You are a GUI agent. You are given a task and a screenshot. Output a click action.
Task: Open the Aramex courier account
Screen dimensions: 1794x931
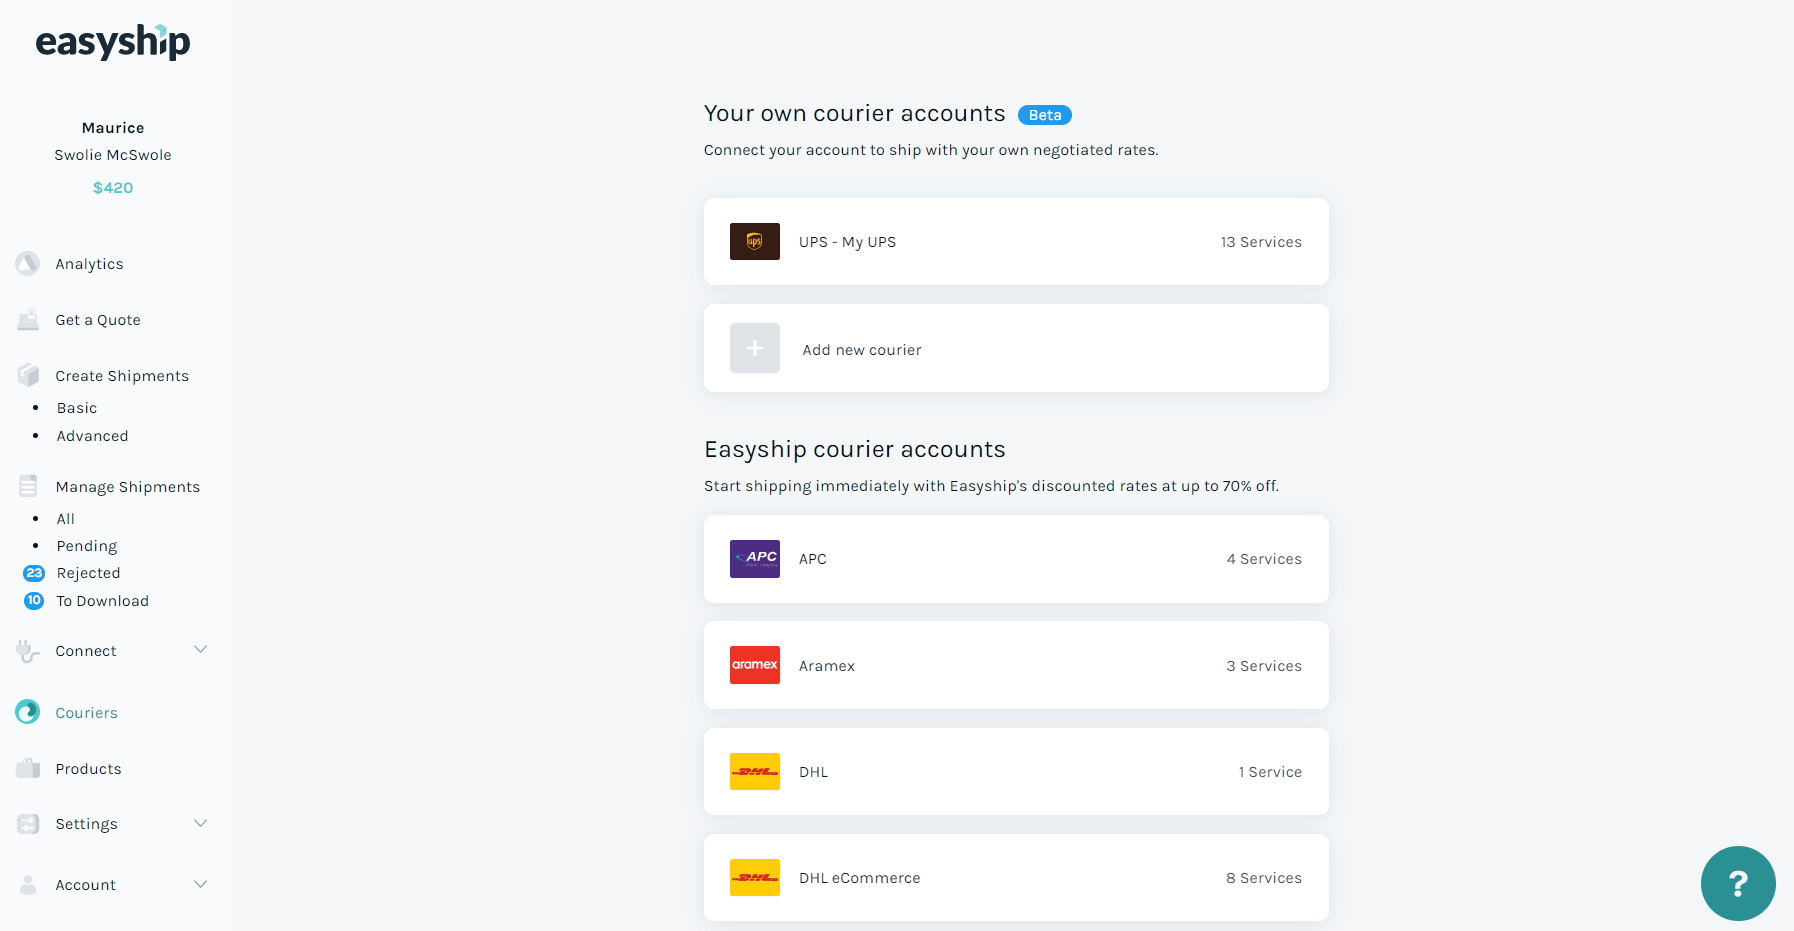pyautogui.click(x=1016, y=666)
